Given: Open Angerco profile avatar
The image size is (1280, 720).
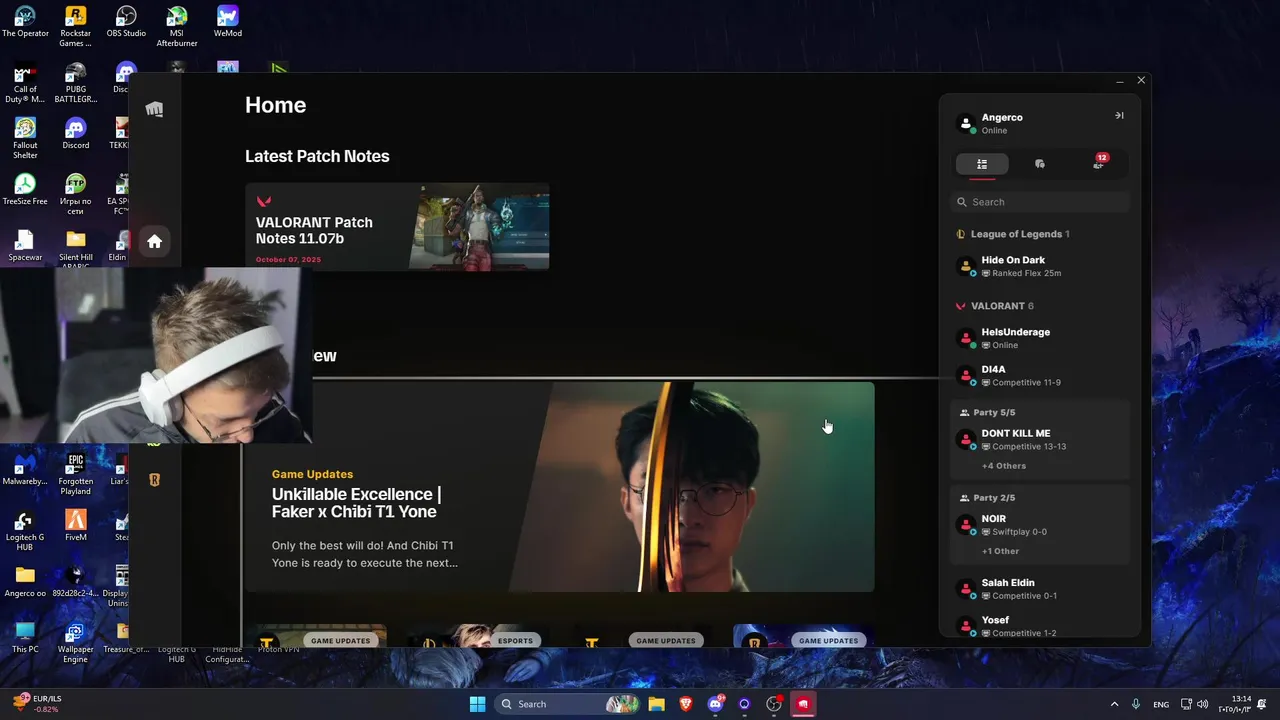Looking at the screenshot, I should [966, 123].
